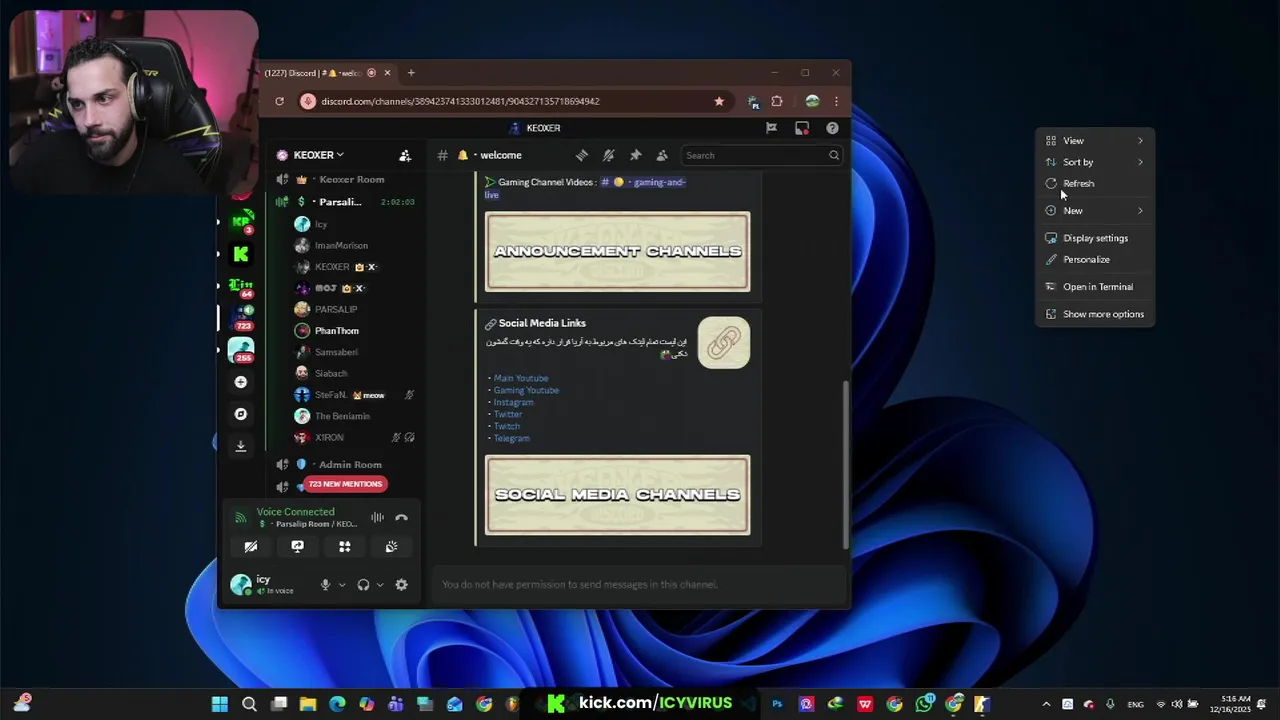Select user ImanMorison in voice list
Image resolution: width=1280 pixels, height=720 pixels.
point(342,245)
